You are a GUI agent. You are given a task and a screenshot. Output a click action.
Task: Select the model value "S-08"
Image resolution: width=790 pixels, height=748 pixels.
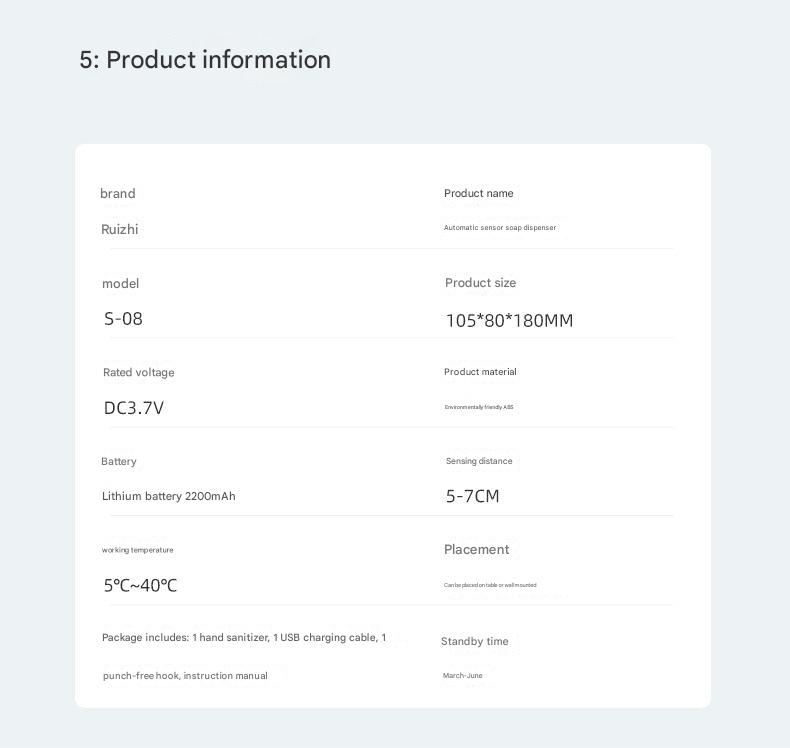click(x=123, y=320)
